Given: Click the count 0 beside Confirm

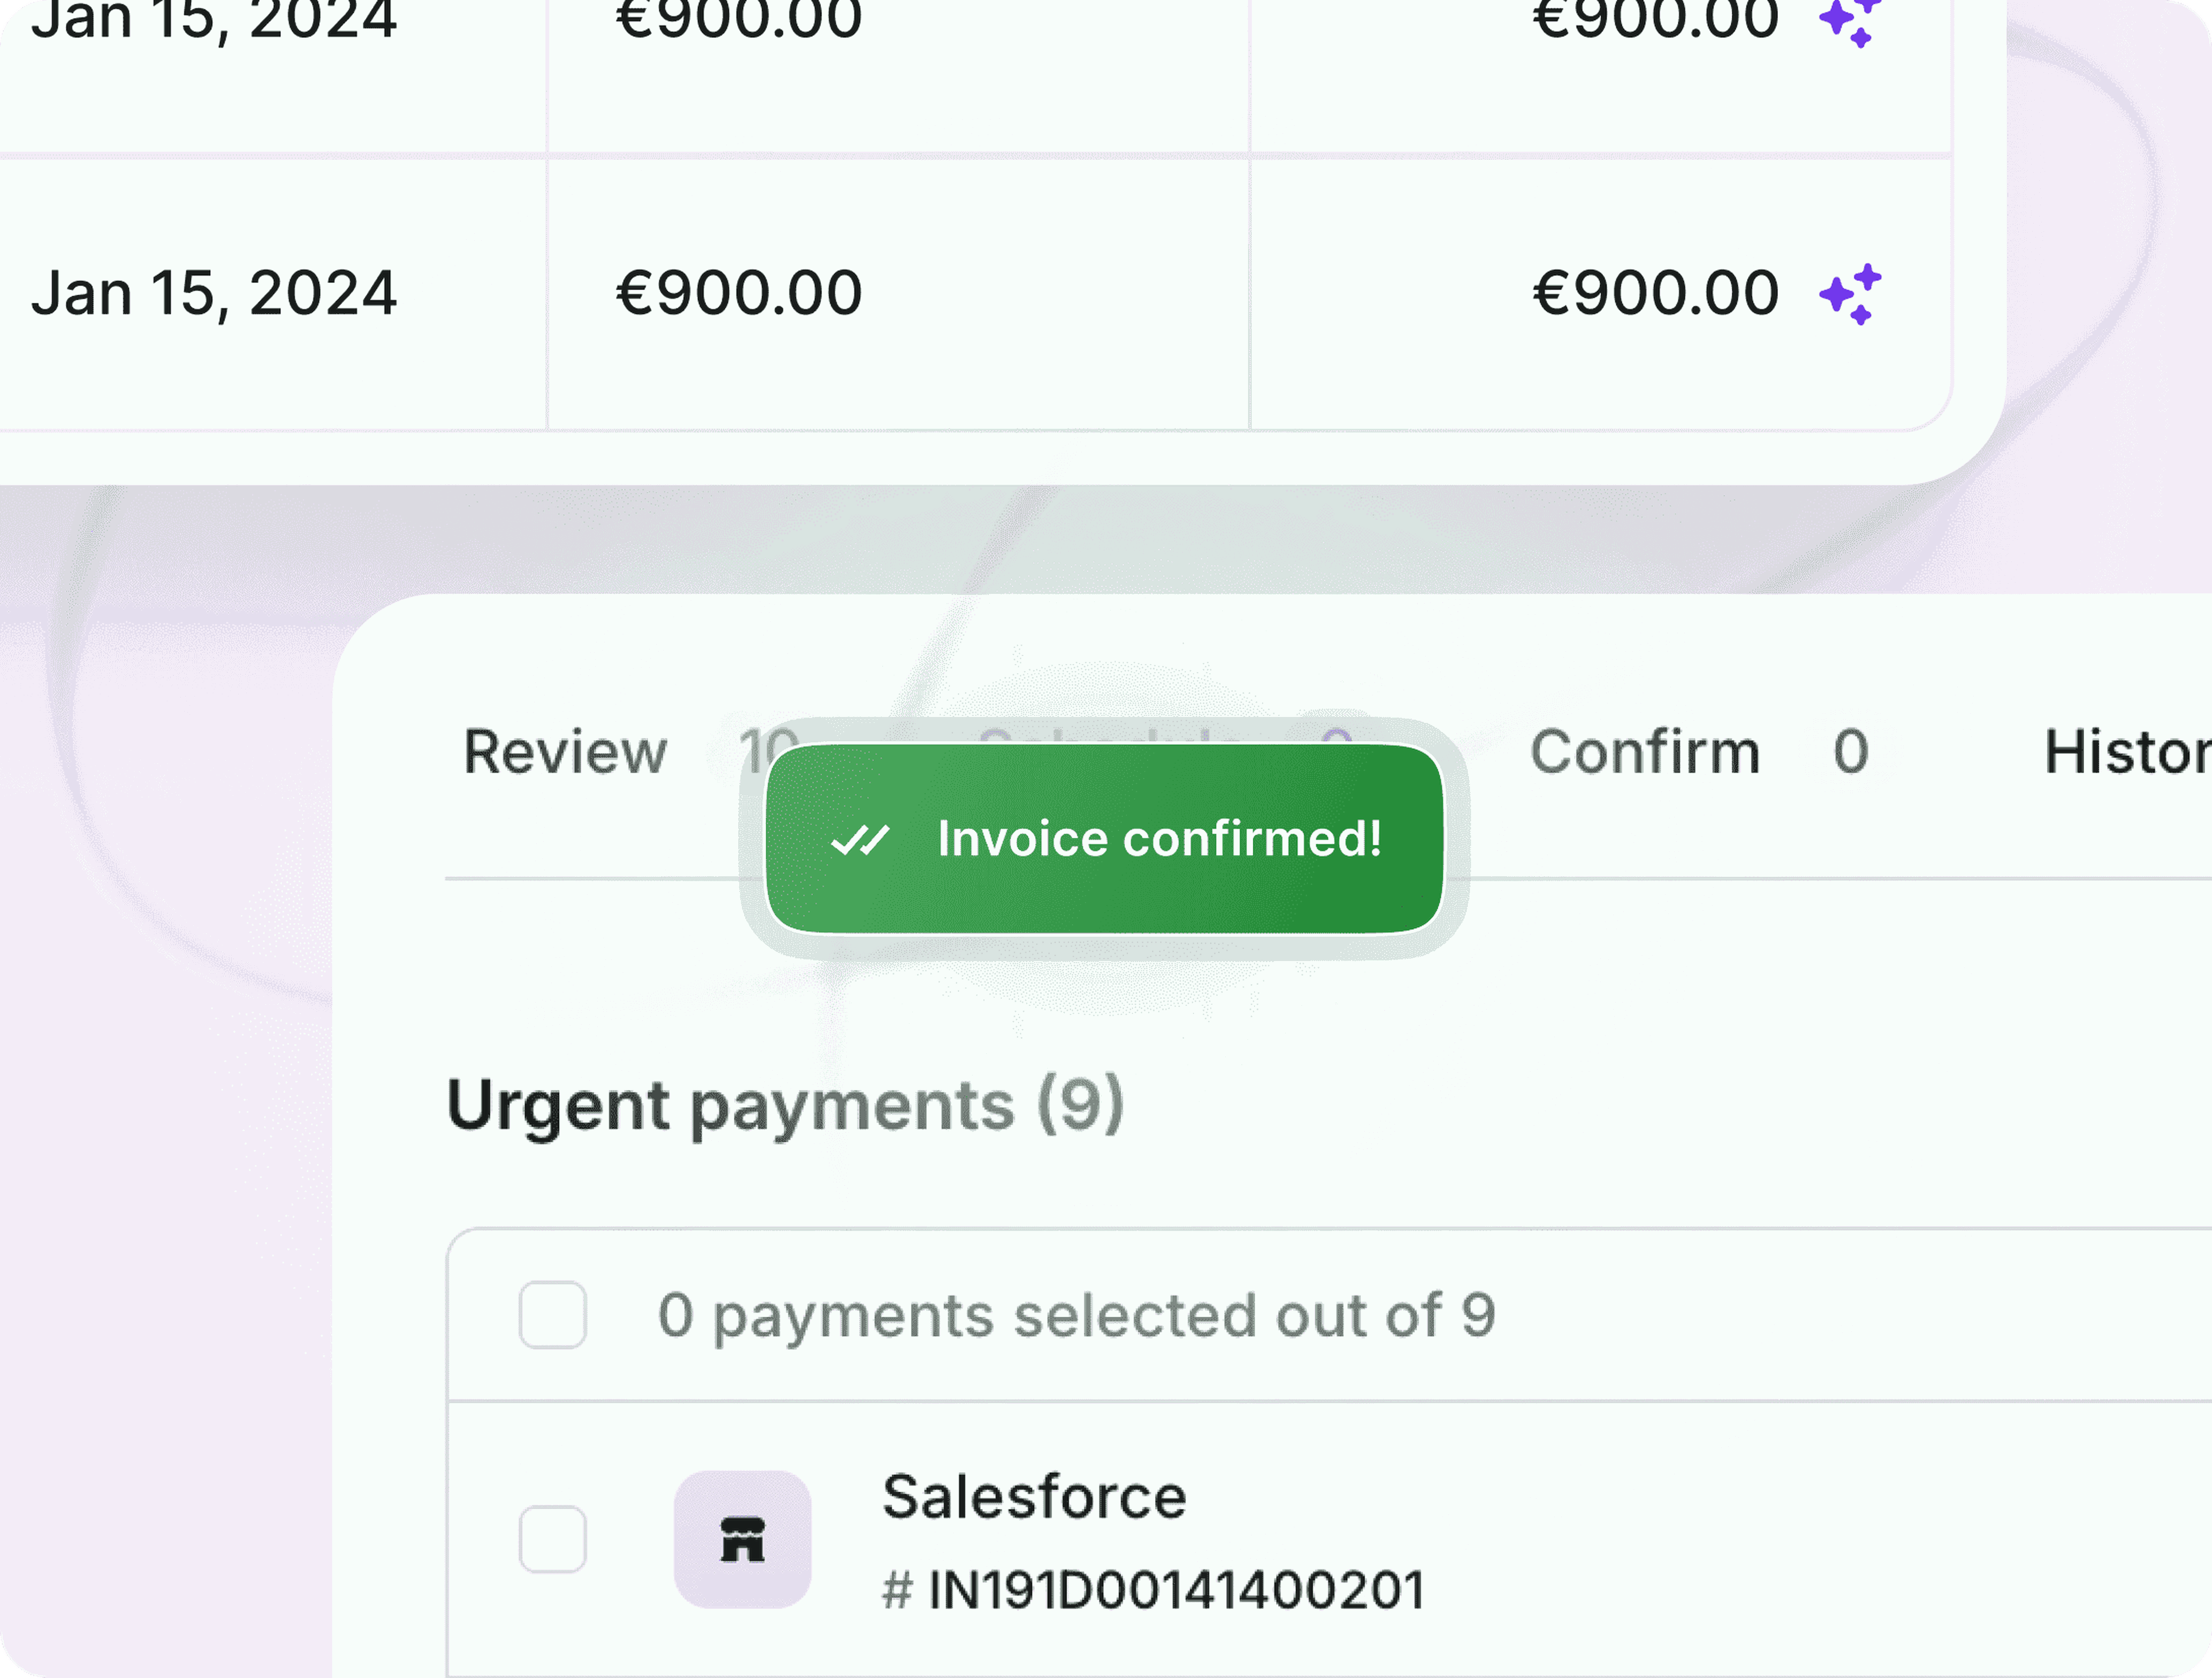Looking at the screenshot, I should pos(1851,752).
